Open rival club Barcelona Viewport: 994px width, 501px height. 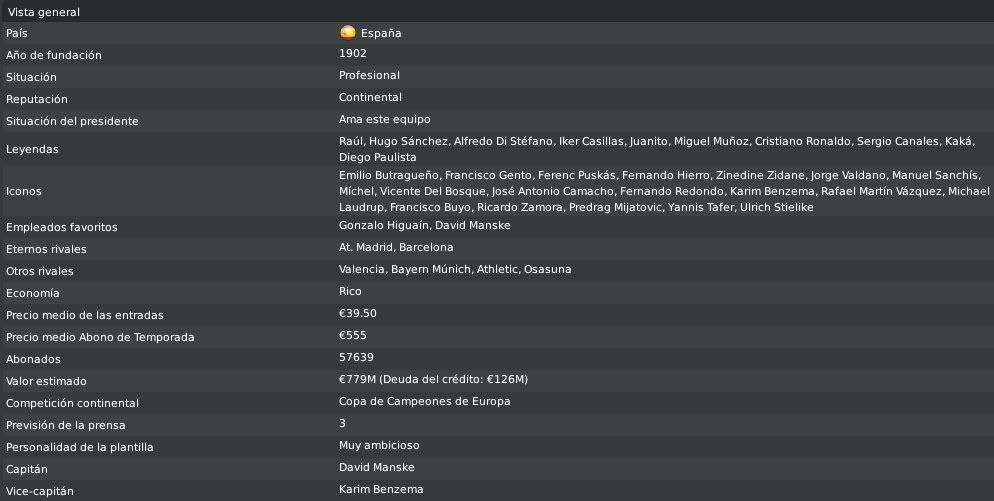[426, 247]
